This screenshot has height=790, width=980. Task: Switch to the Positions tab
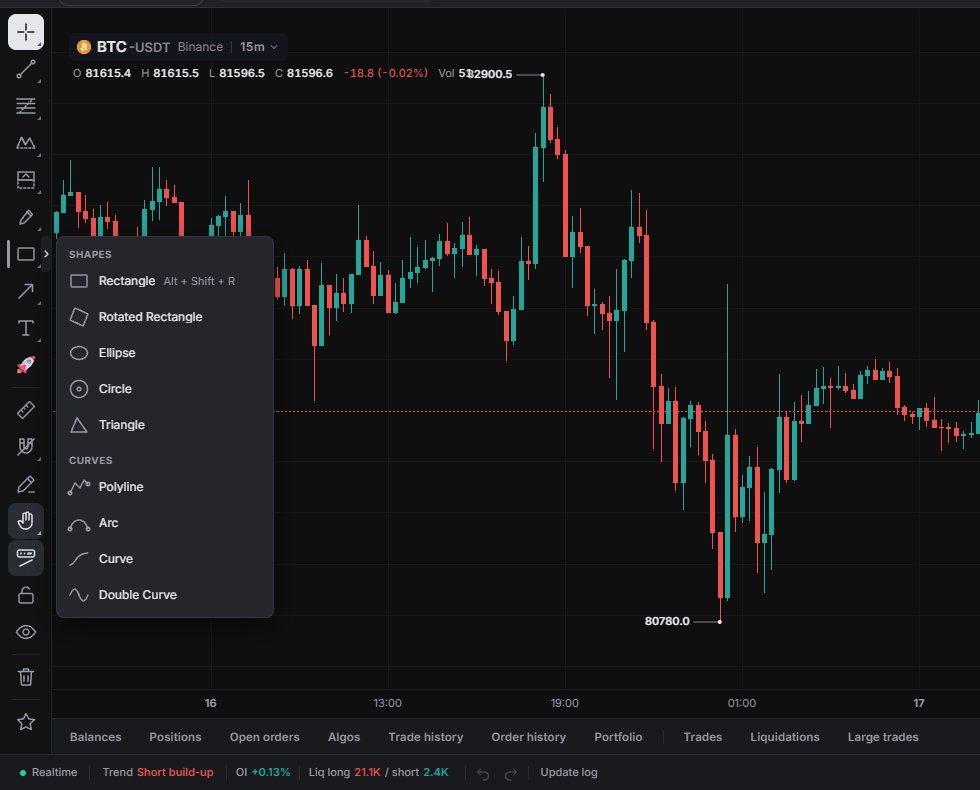click(x=176, y=737)
